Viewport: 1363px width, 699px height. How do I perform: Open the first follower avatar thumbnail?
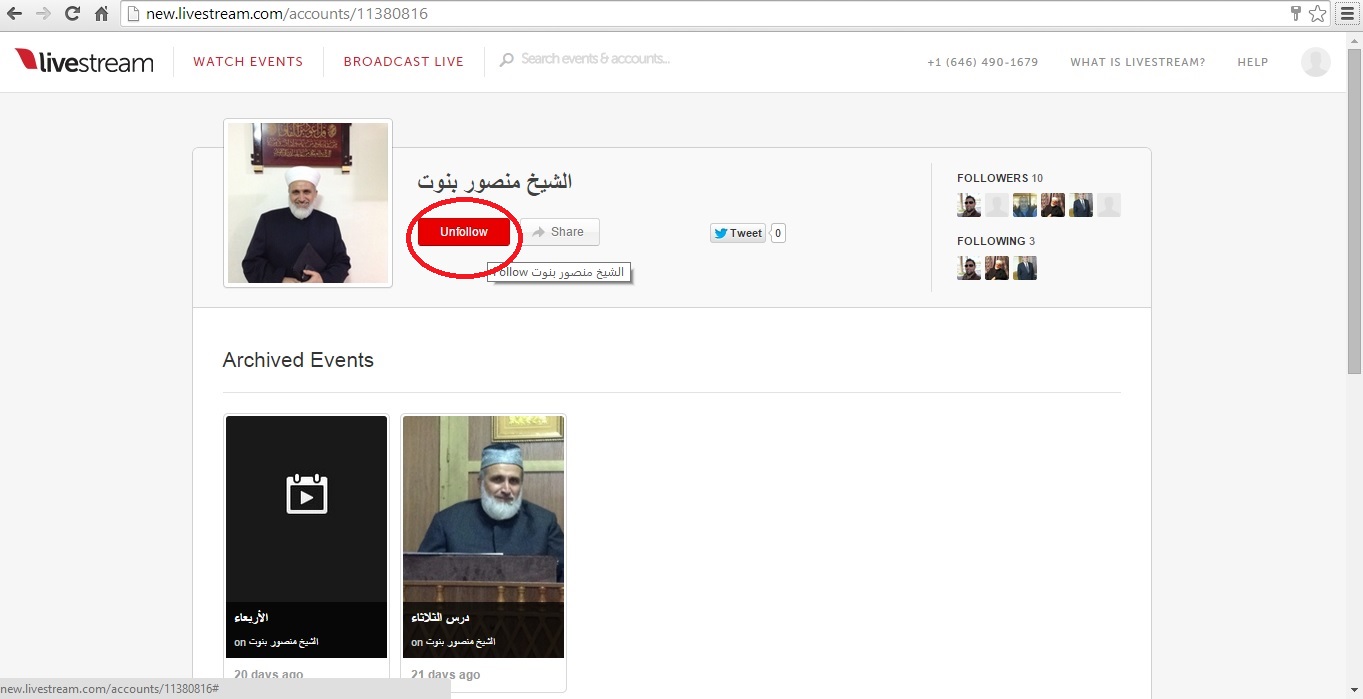pos(969,205)
